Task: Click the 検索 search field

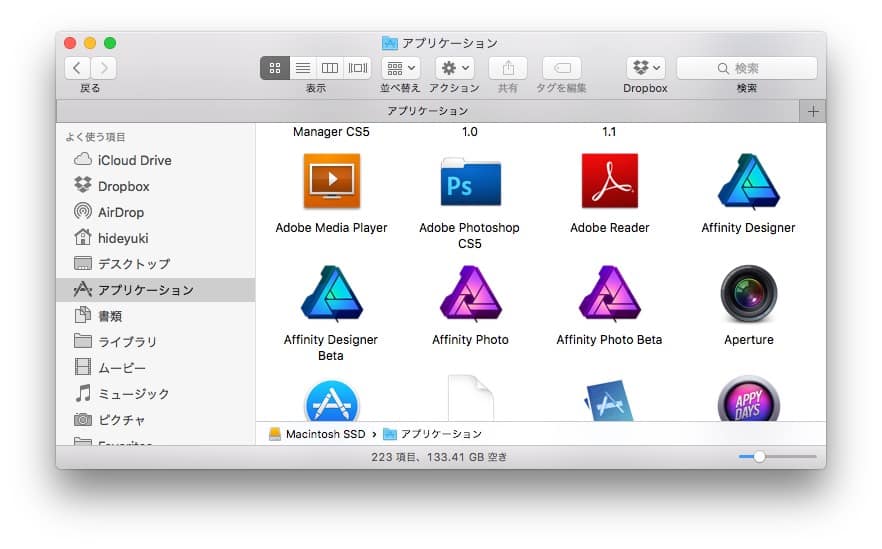Action: click(x=747, y=68)
